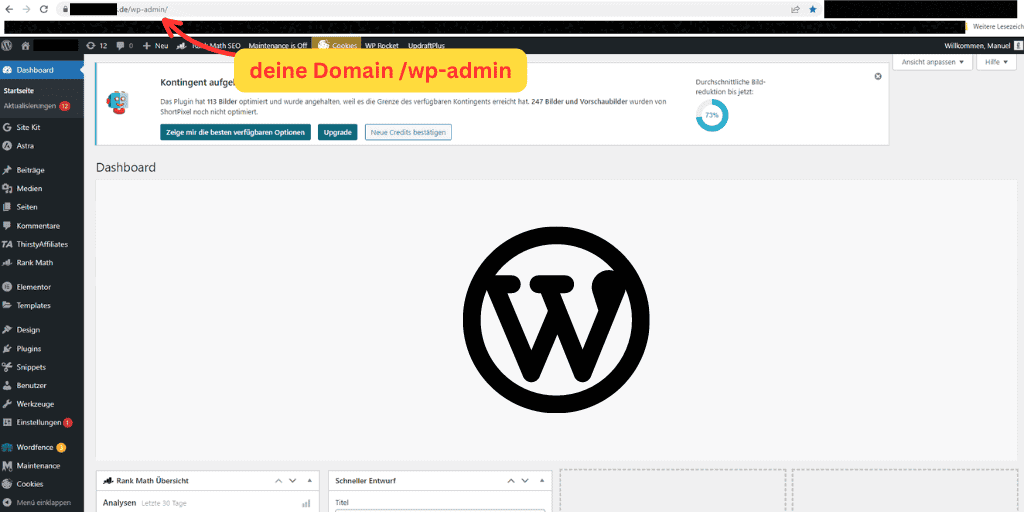Viewport: 1024px width, 512px height.
Task: Bookmark page with the star icon
Action: click(x=812, y=9)
